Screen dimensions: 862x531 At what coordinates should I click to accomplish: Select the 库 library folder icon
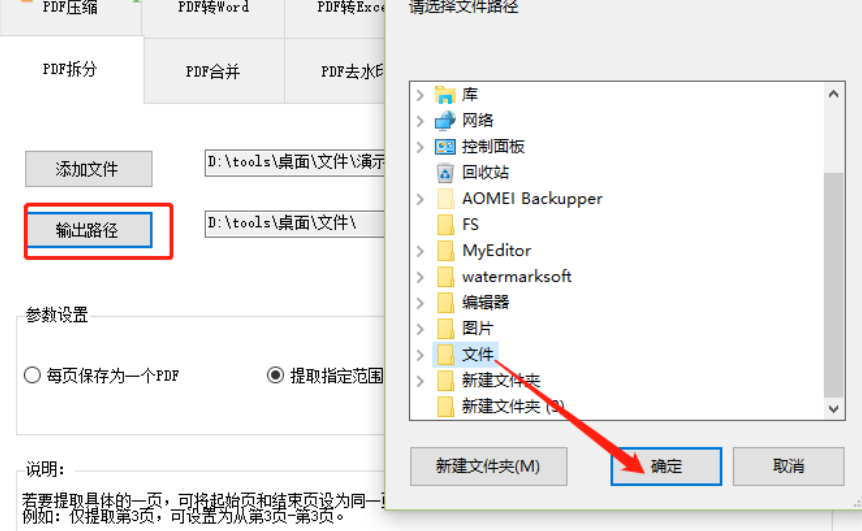[445, 95]
